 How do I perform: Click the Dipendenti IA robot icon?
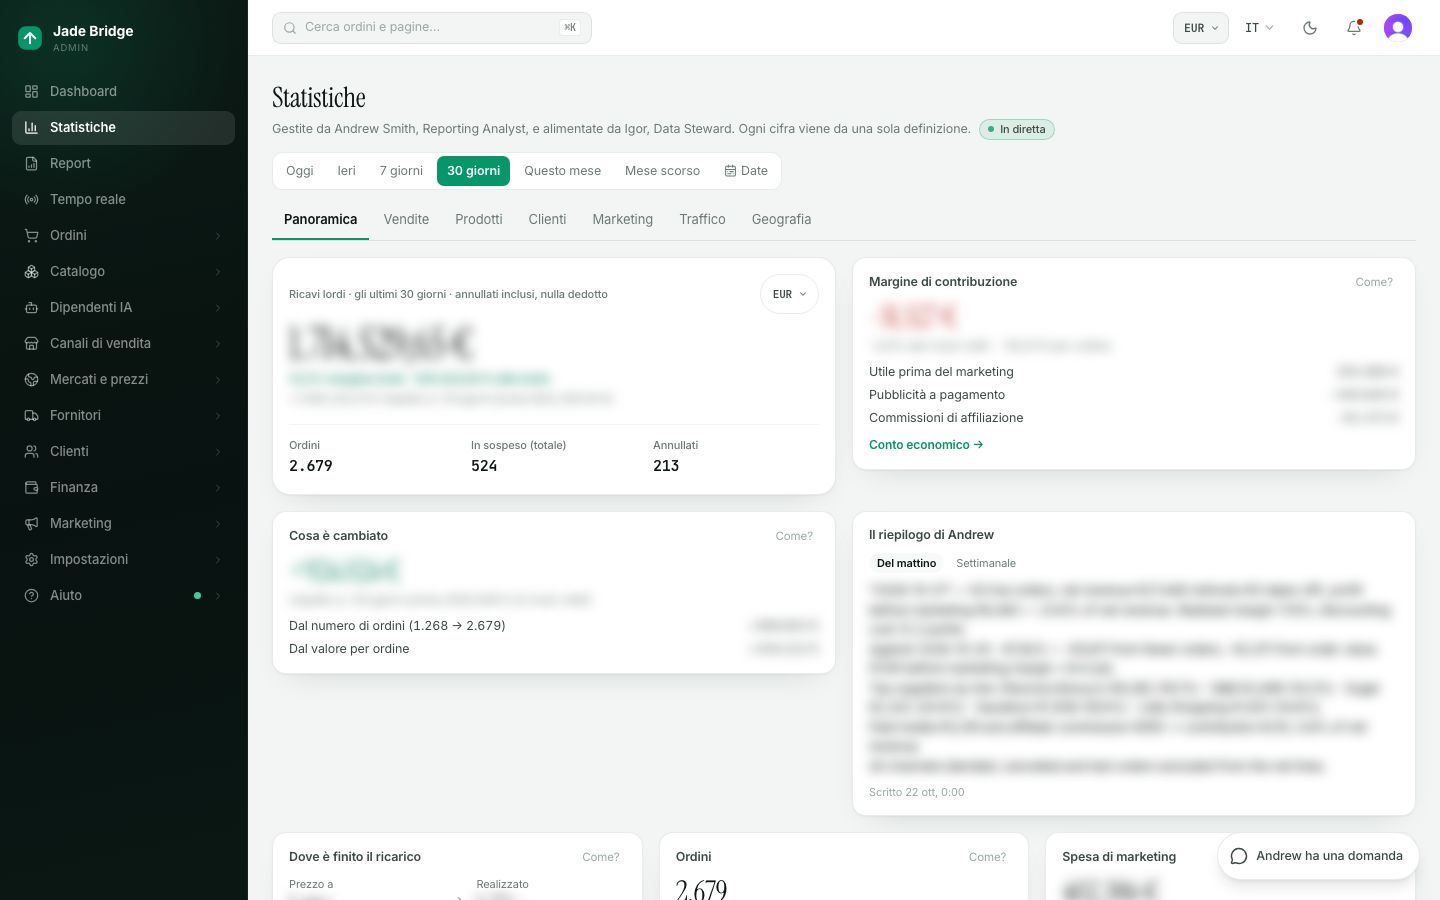(x=31, y=307)
